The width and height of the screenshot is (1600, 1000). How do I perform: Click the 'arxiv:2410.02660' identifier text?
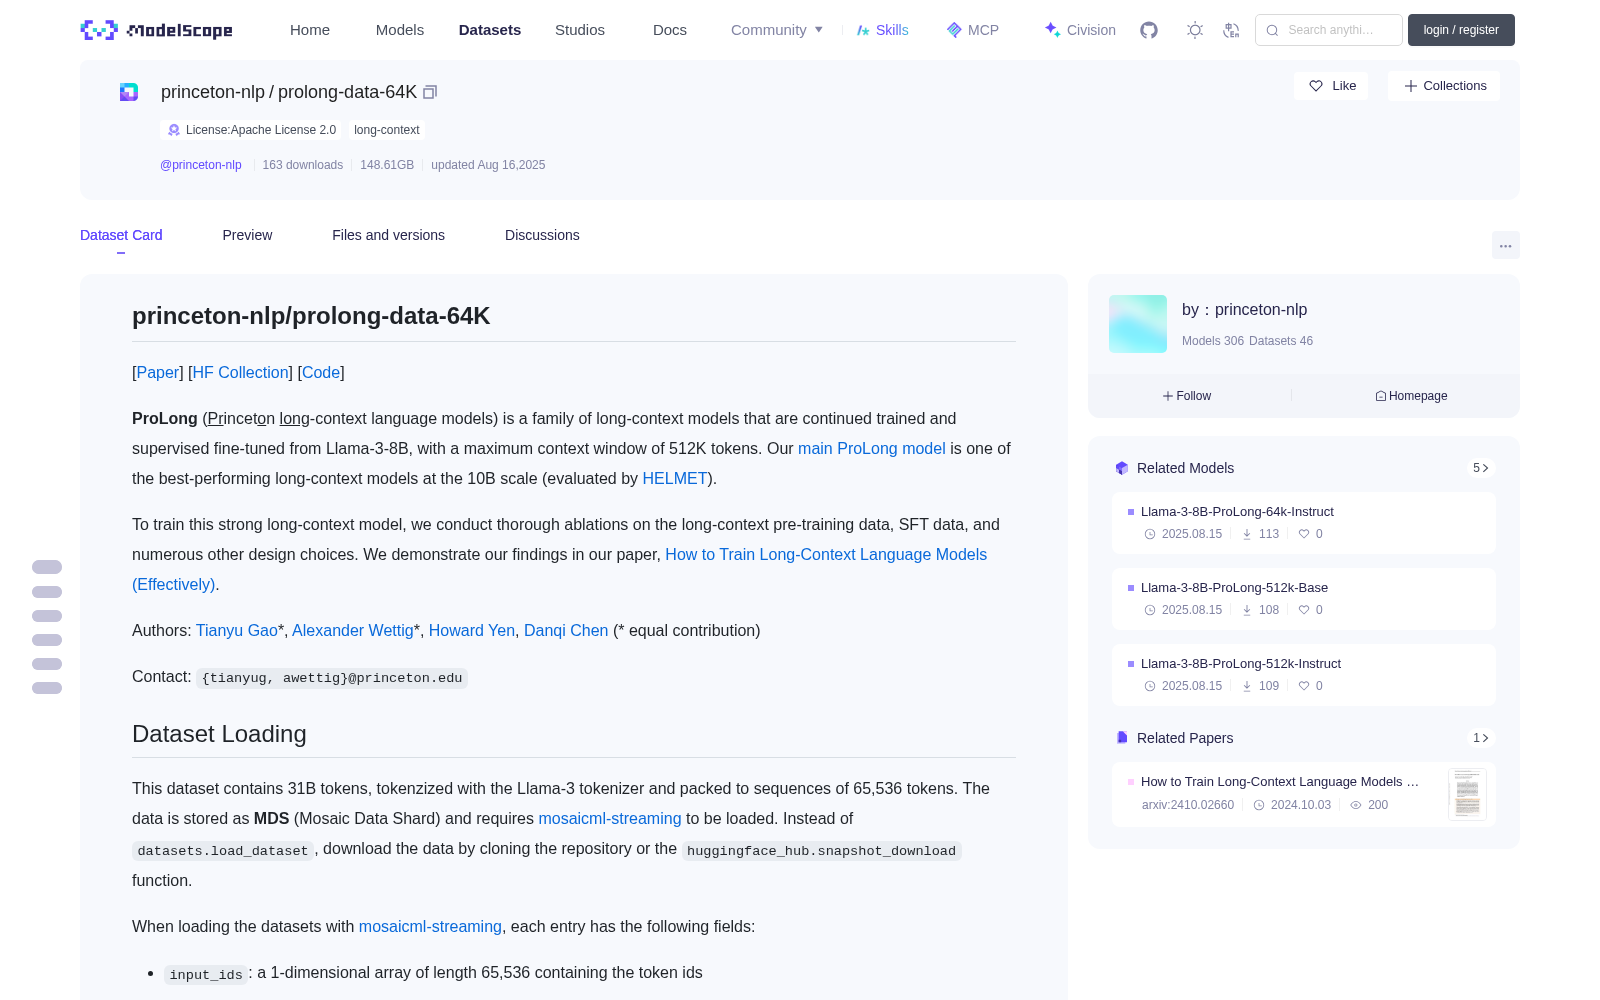coord(1188,805)
